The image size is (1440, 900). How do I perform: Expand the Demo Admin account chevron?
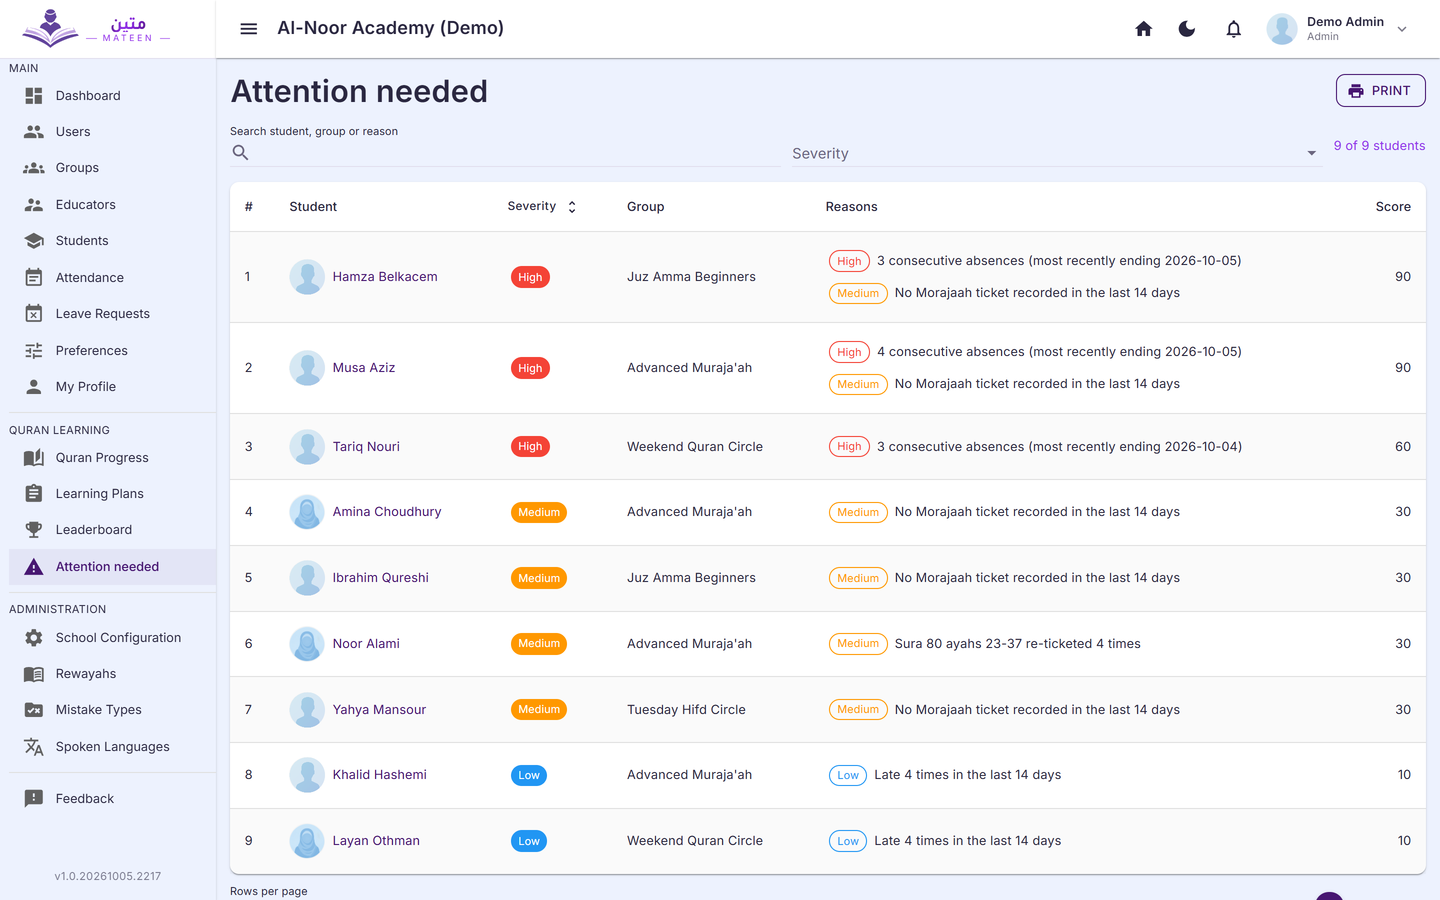coord(1402,29)
